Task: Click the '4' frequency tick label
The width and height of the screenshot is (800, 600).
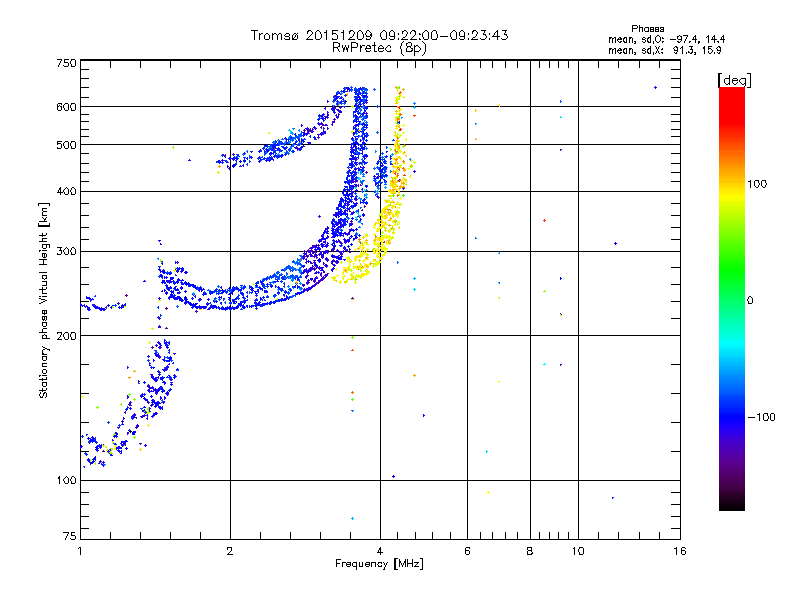Action: click(x=380, y=551)
